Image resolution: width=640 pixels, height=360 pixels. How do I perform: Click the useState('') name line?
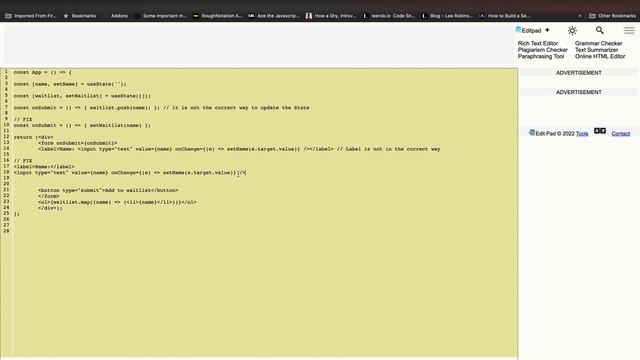70,84
